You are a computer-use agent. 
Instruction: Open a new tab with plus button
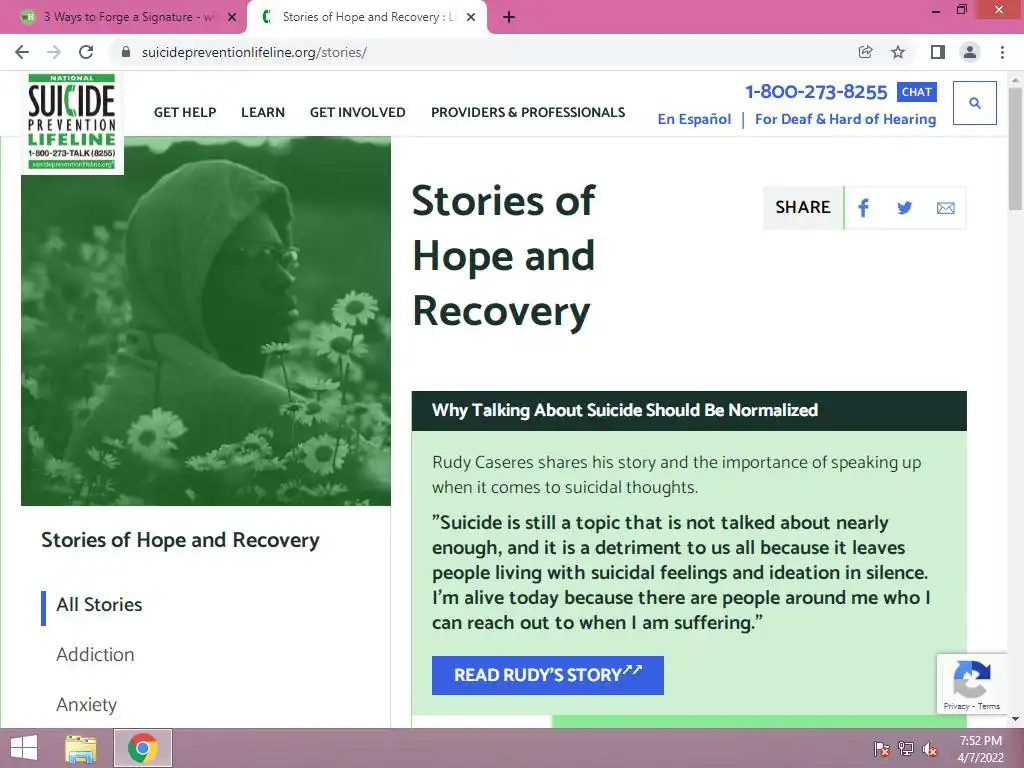point(509,17)
